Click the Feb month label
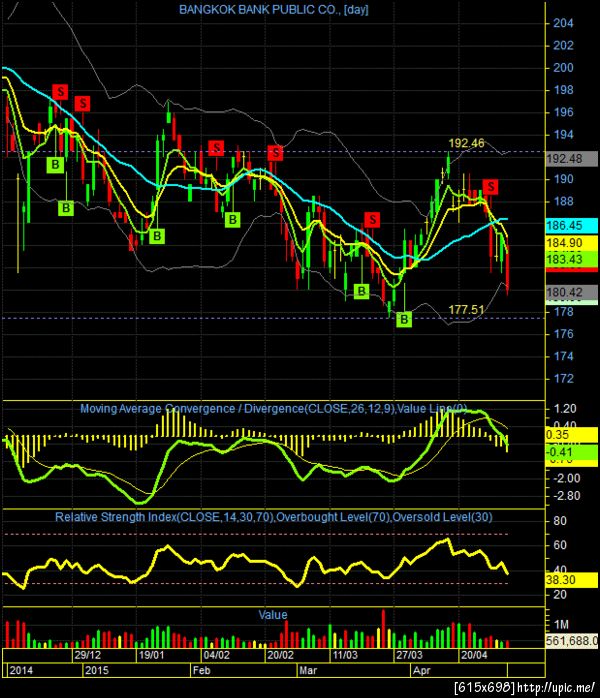The width and height of the screenshot is (600, 698). click(202, 670)
